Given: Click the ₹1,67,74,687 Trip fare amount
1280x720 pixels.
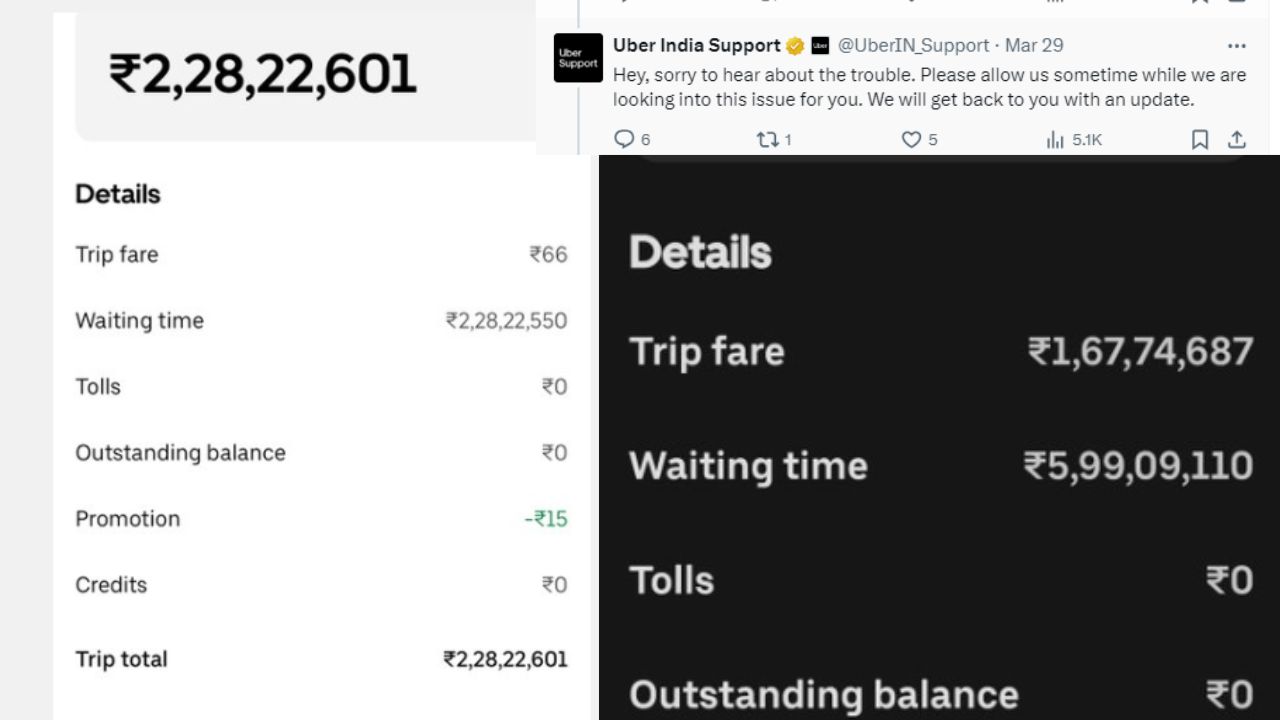Looking at the screenshot, I should pyautogui.click(x=1140, y=352).
